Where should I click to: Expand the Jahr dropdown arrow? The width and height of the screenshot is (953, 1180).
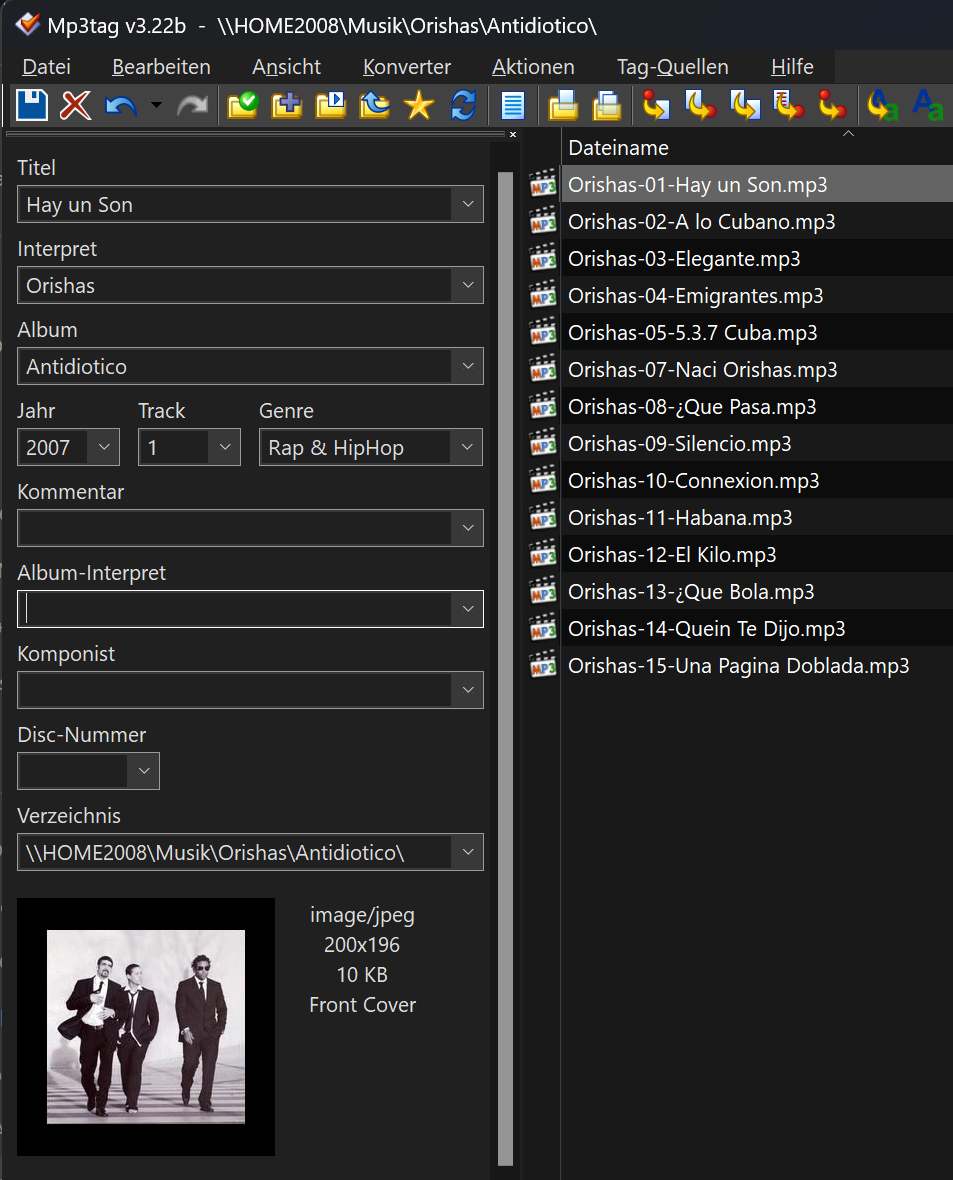coord(104,447)
